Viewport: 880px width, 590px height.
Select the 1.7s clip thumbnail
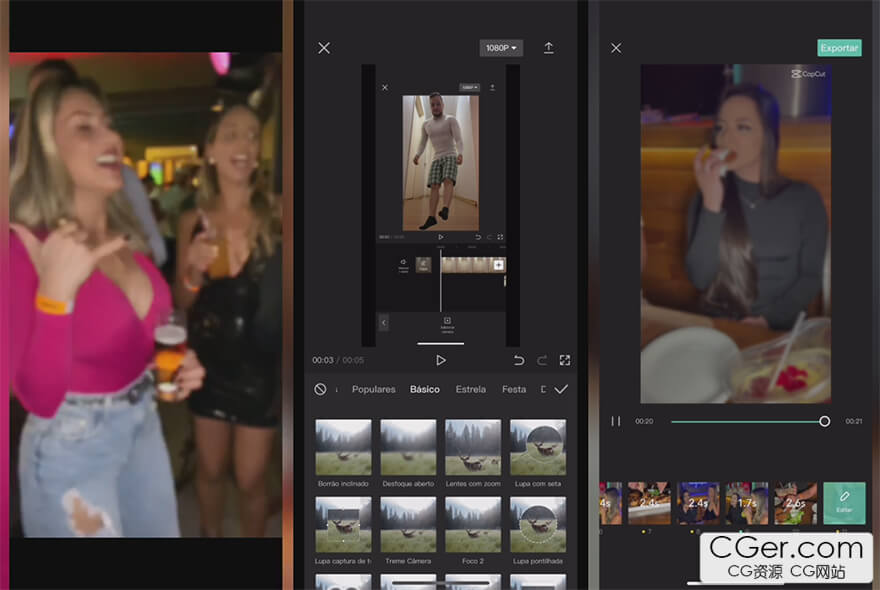[747, 503]
